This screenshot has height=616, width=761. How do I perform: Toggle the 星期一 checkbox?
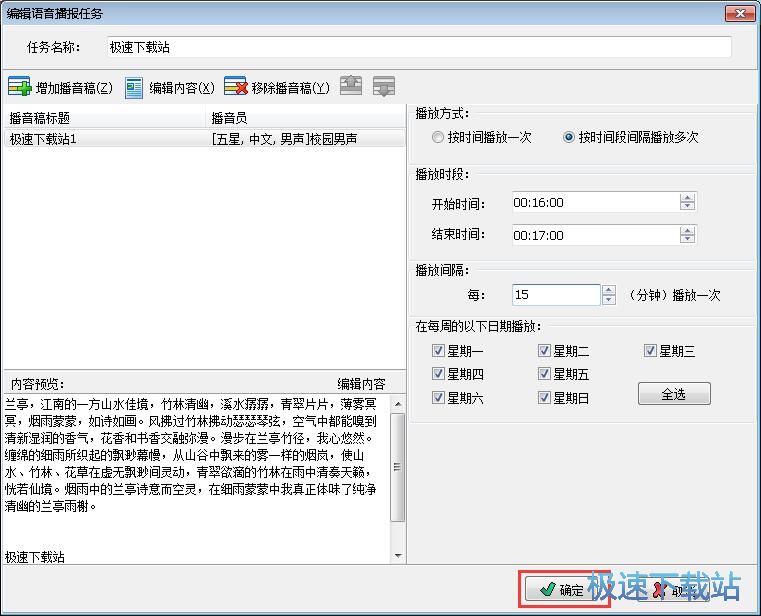click(438, 350)
